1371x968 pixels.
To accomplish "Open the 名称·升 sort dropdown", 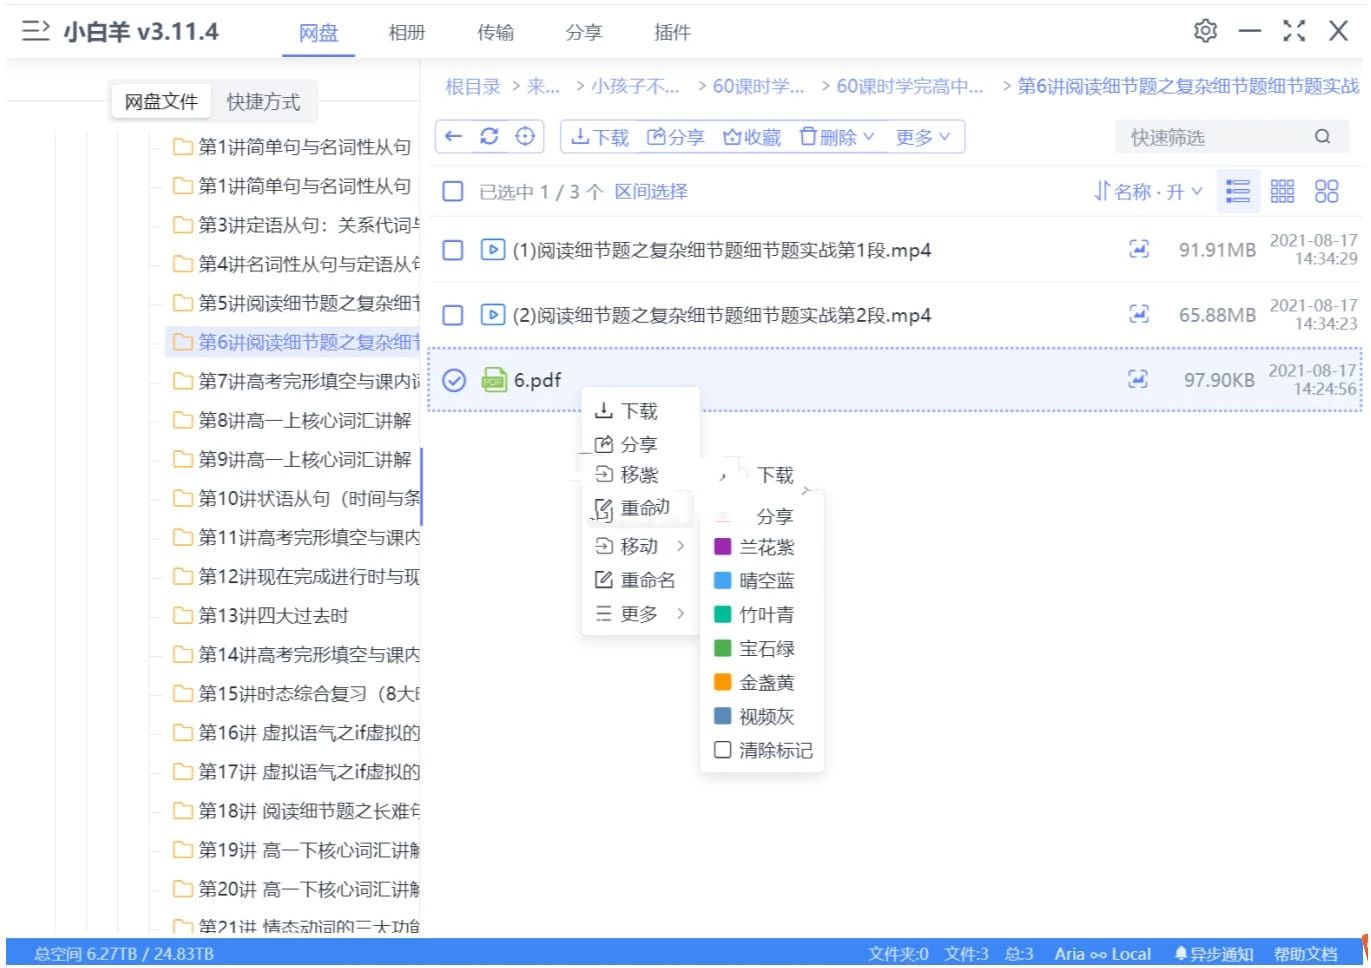I will pos(1146,190).
